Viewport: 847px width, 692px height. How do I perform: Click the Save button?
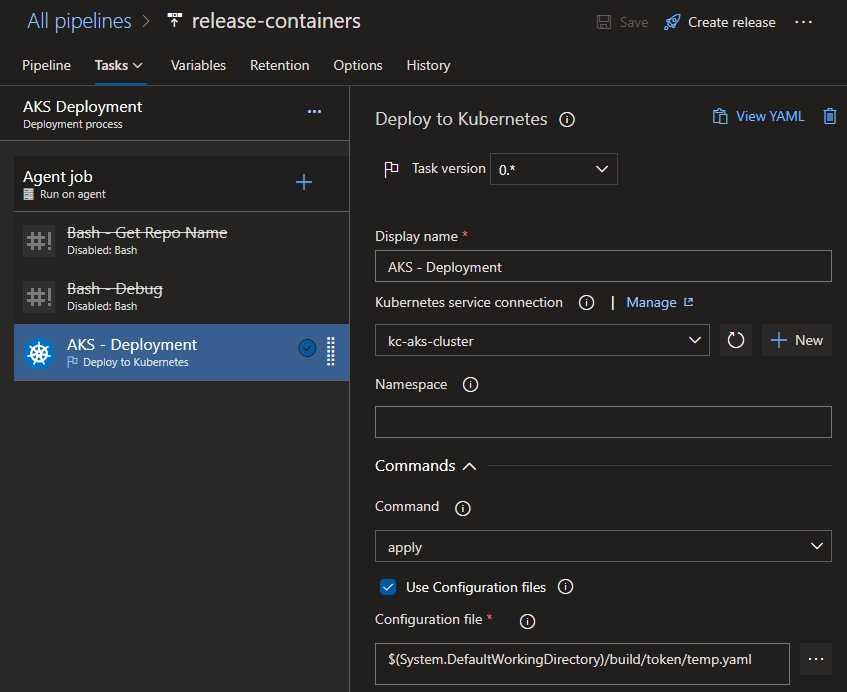[x=622, y=22]
